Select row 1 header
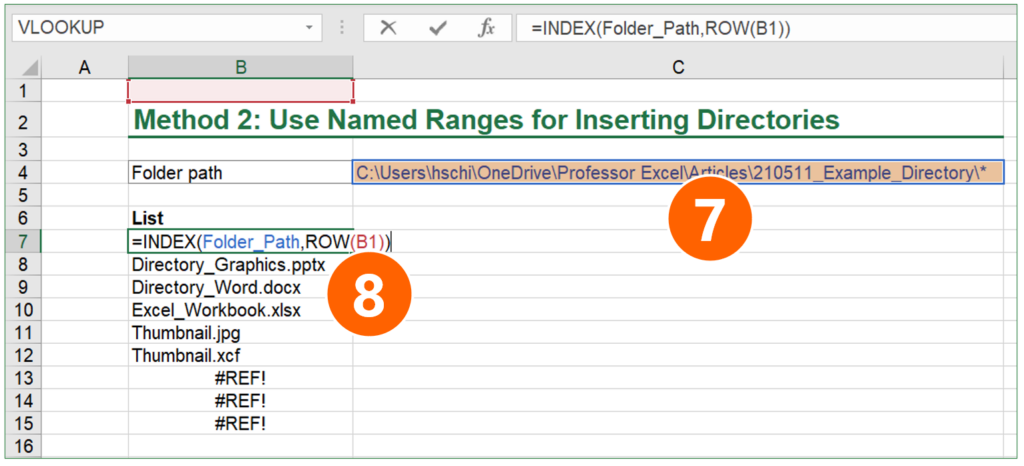Screen dimensions: 1024x466 point(23,91)
